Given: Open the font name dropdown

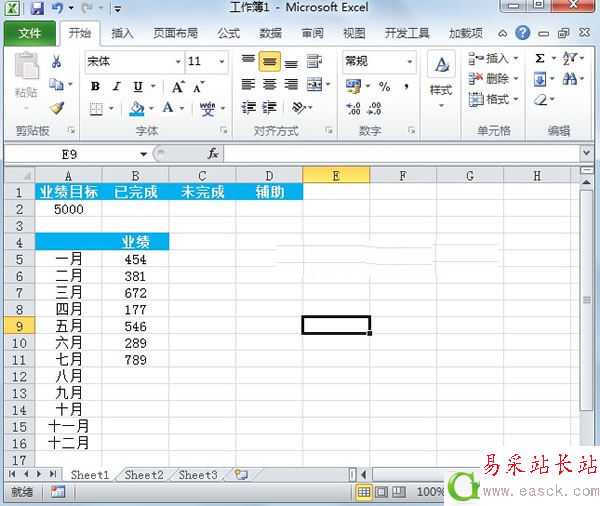Looking at the screenshot, I should [178, 62].
